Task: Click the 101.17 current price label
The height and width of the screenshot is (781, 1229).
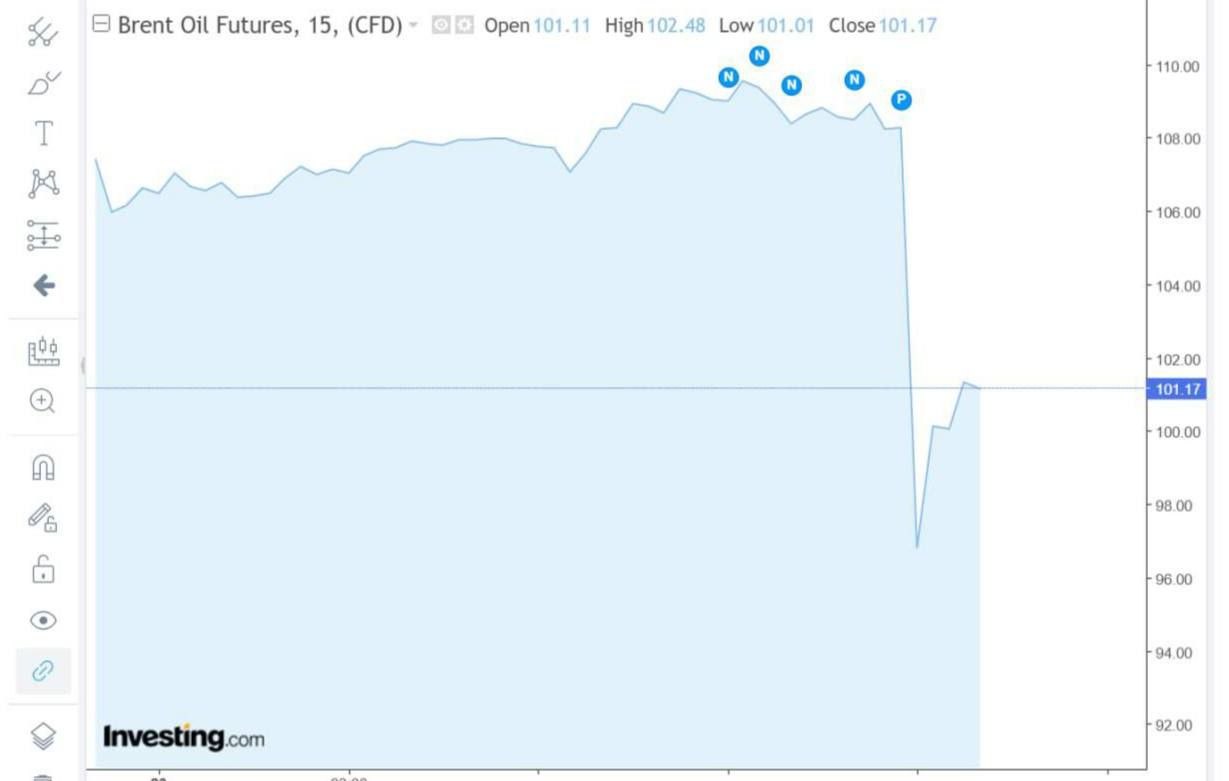Action: click(x=1177, y=389)
